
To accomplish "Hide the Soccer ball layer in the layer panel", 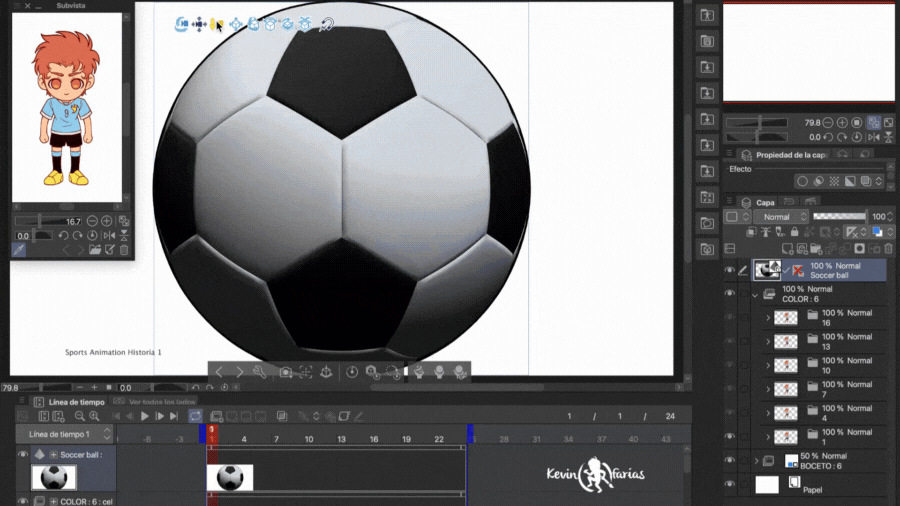I will [x=730, y=270].
